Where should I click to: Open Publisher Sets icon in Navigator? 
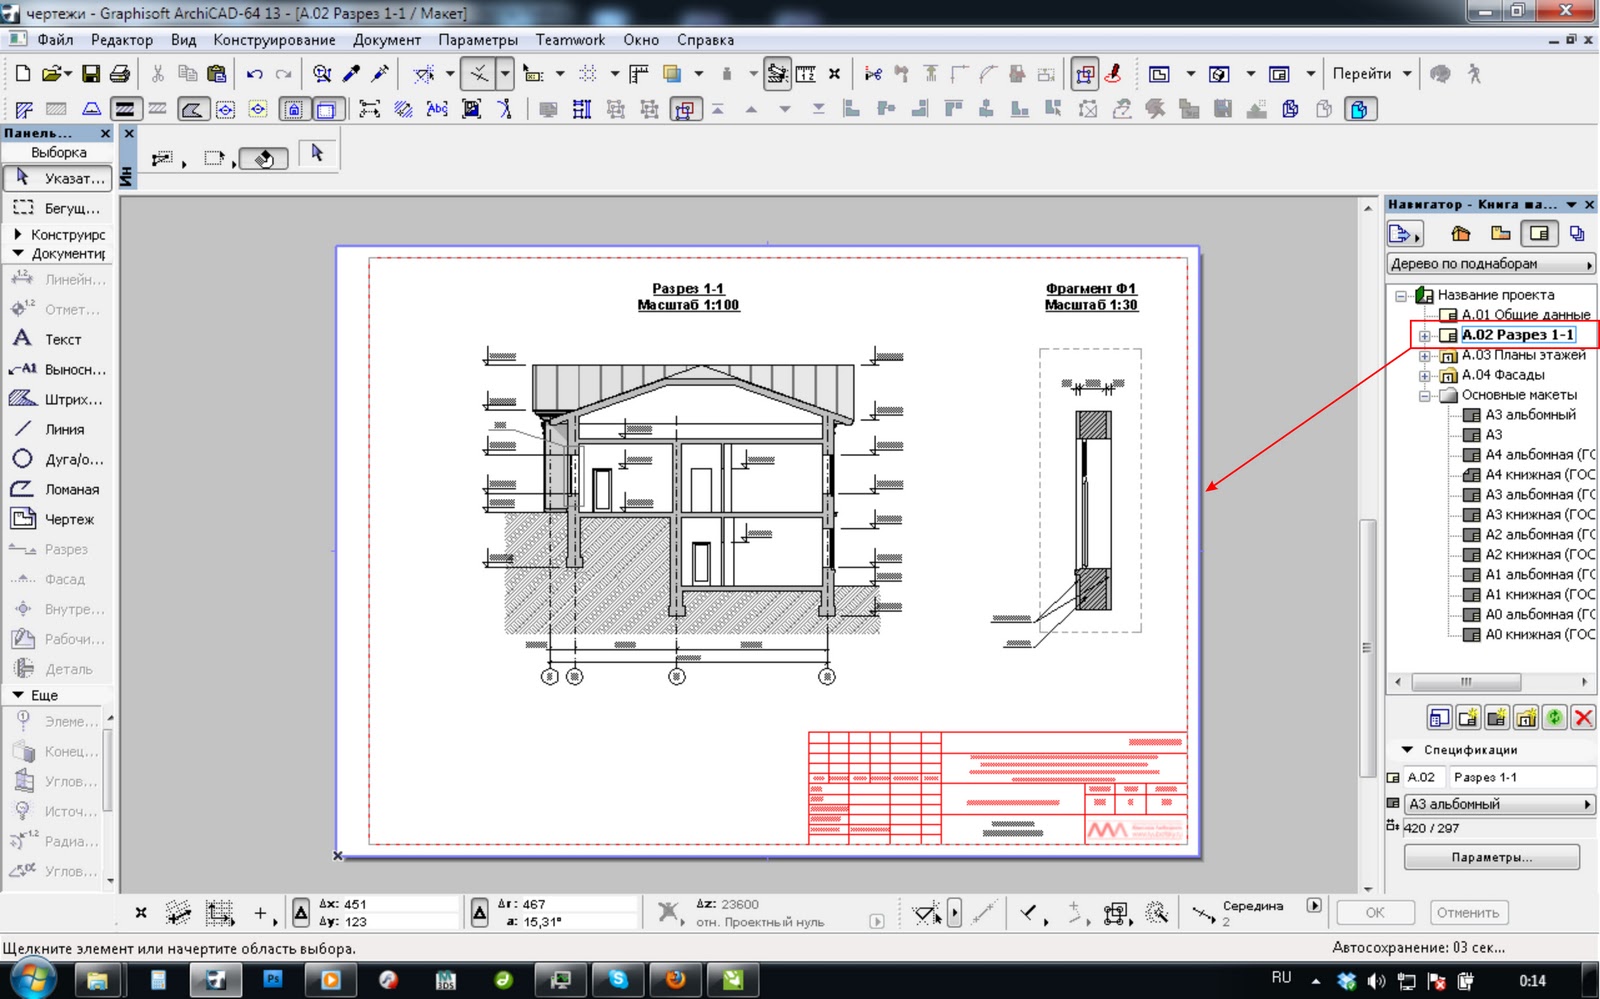pos(1578,234)
